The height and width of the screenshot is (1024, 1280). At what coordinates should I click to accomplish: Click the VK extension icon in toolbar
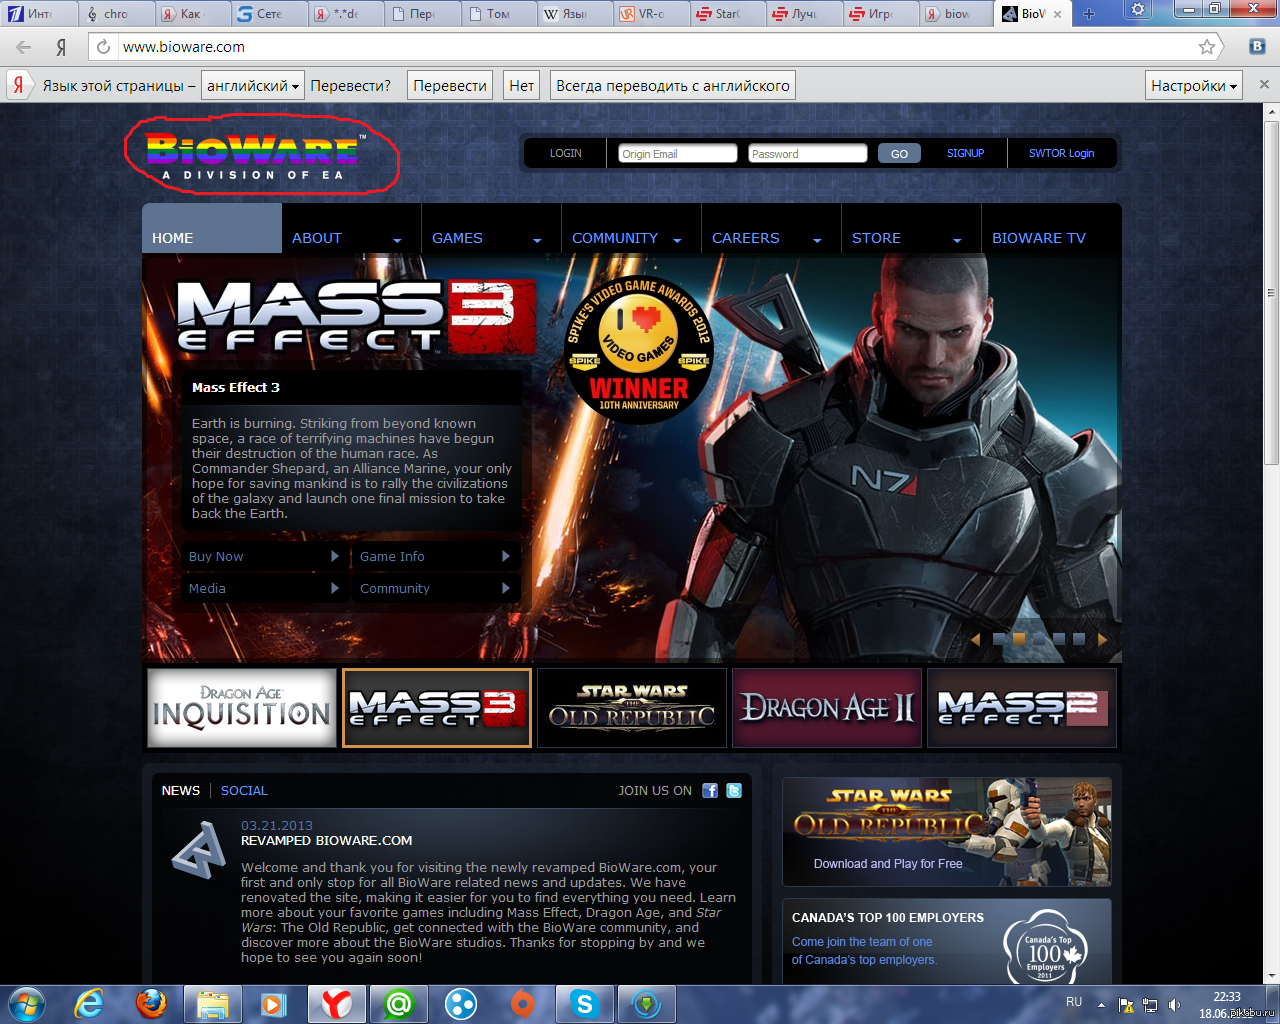[x=1258, y=46]
